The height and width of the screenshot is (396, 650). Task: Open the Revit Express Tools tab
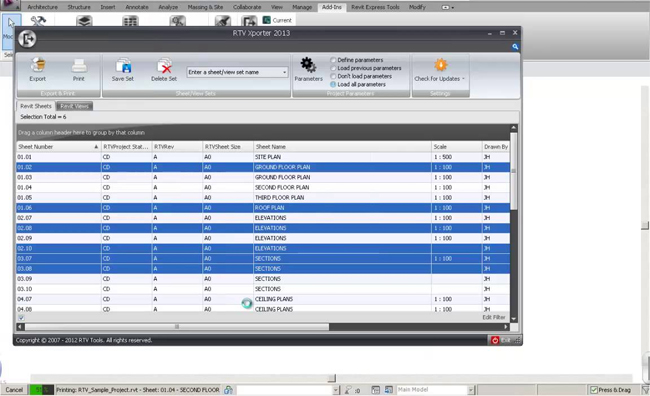click(375, 7)
